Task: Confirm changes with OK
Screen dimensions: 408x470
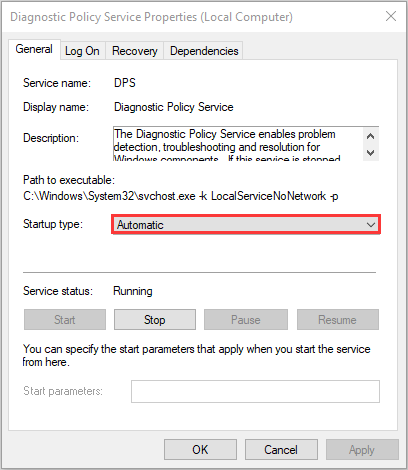Action: (x=200, y=450)
